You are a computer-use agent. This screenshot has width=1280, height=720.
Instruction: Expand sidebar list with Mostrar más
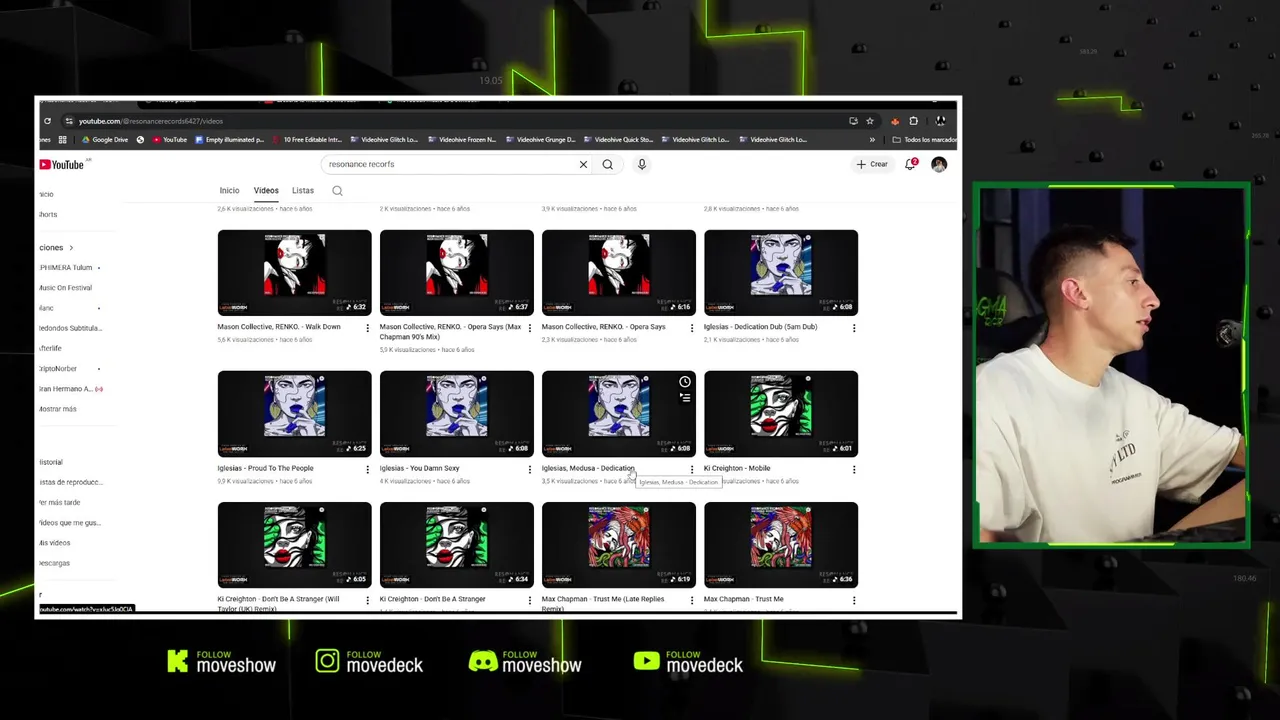pyautogui.click(x=57, y=409)
